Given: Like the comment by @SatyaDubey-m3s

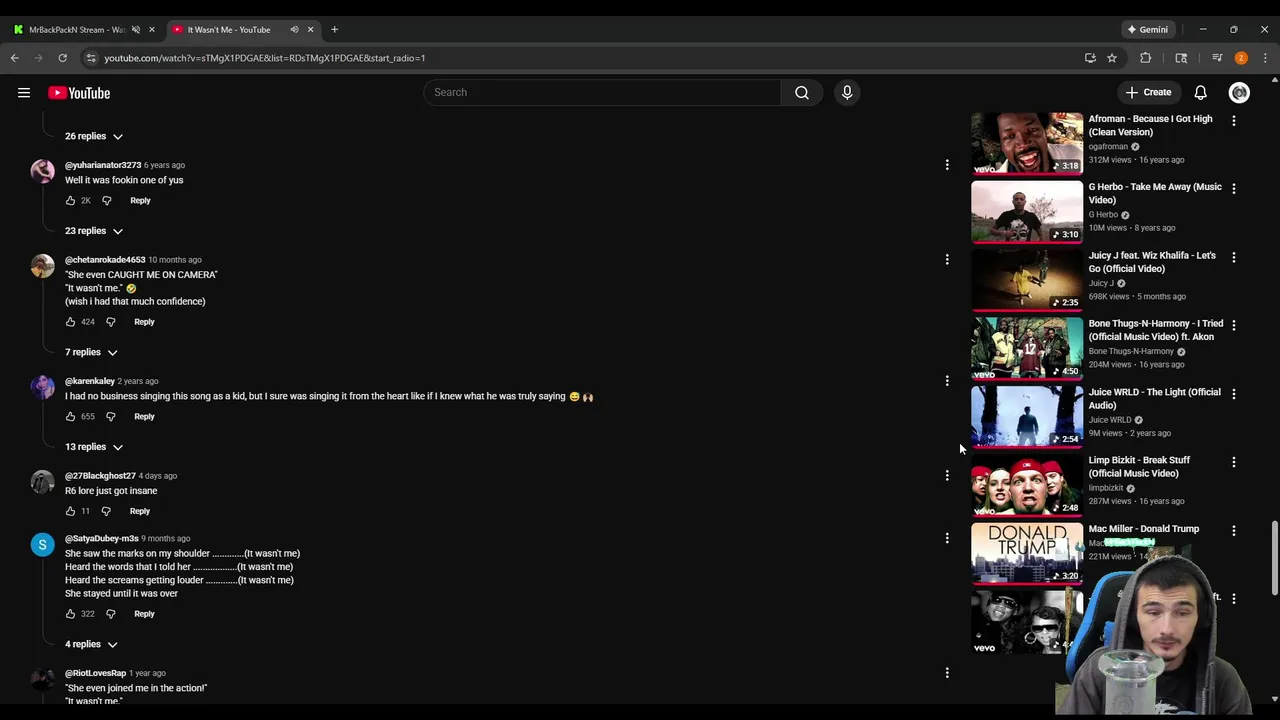Looking at the screenshot, I should (x=70, y=614).
